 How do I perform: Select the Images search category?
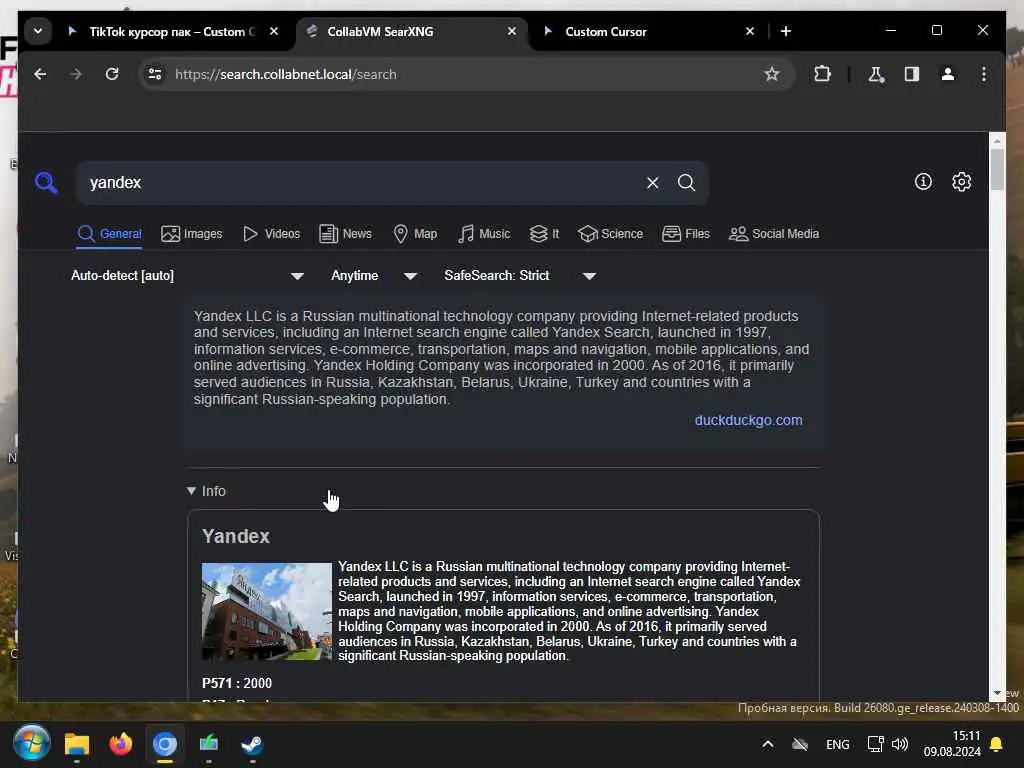[x=191, y=234]
